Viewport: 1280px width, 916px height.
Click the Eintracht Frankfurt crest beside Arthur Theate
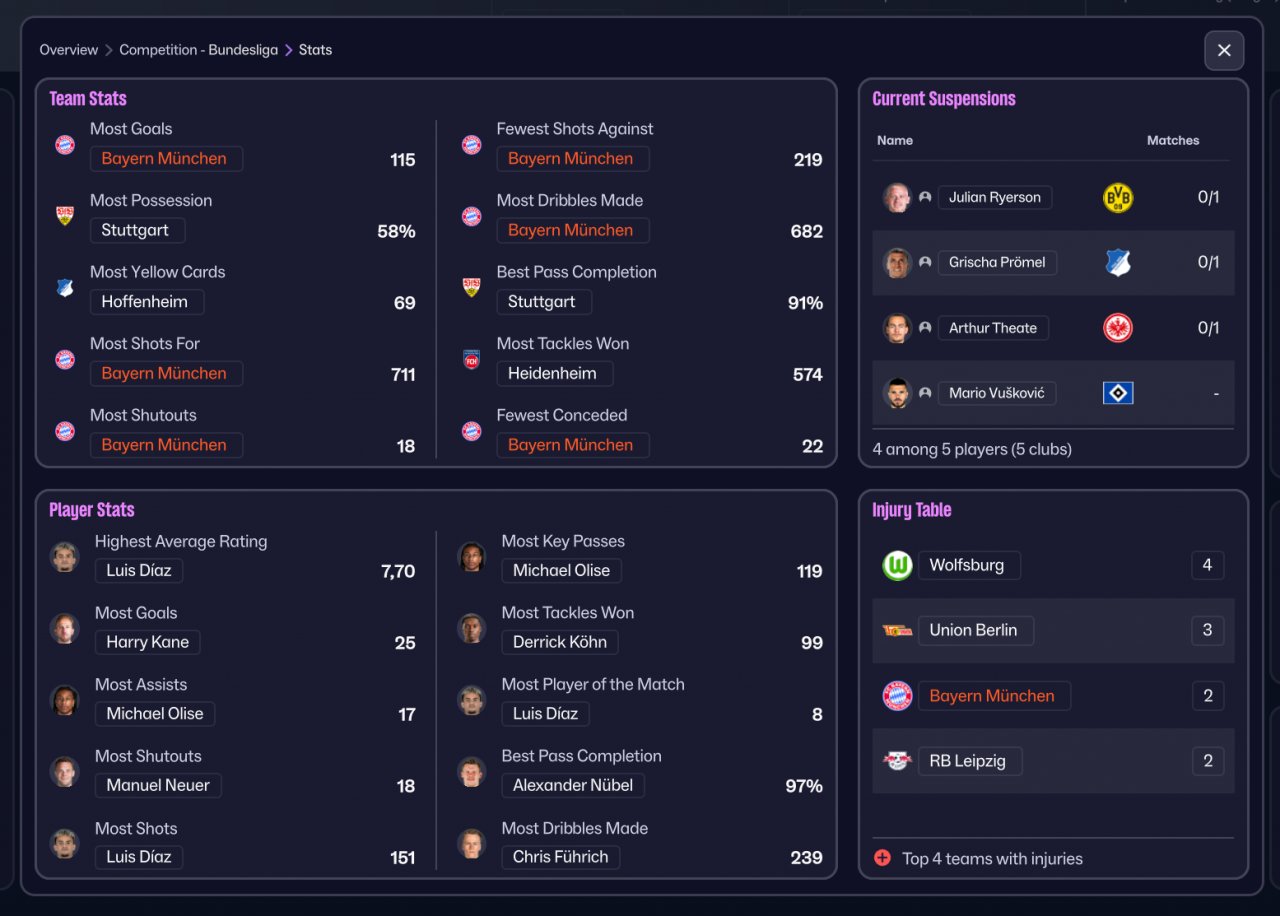click(x=1117, y=328)
